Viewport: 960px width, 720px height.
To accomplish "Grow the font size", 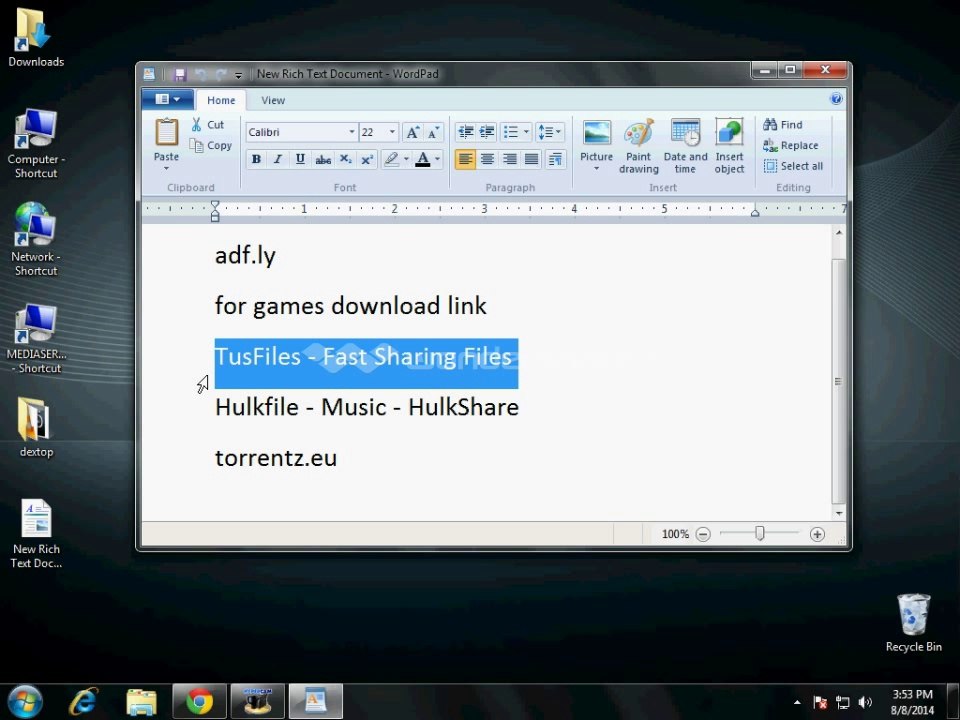I will 413,132.
